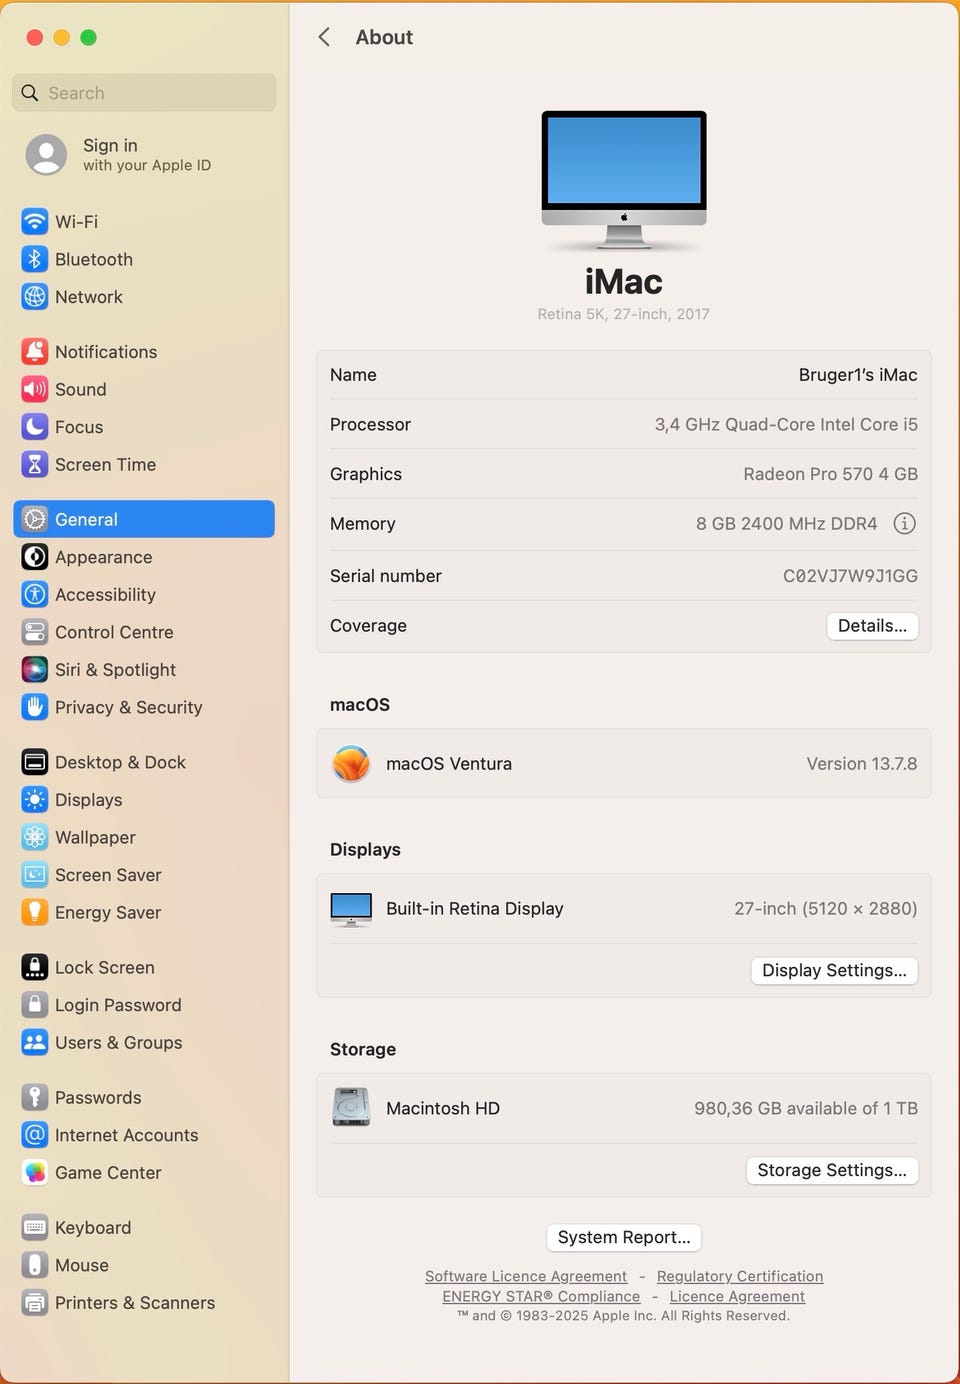Open Desktop & Dock icon
The image size is (960, 1384).
35,762
